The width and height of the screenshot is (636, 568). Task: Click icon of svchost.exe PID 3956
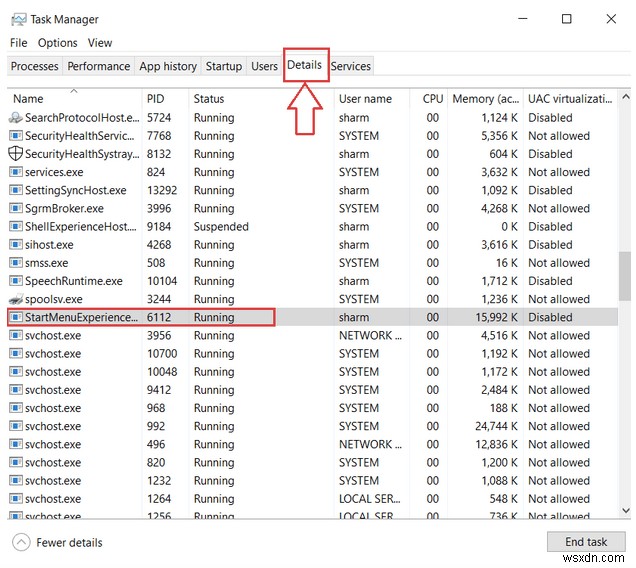(x=15, y=336)
